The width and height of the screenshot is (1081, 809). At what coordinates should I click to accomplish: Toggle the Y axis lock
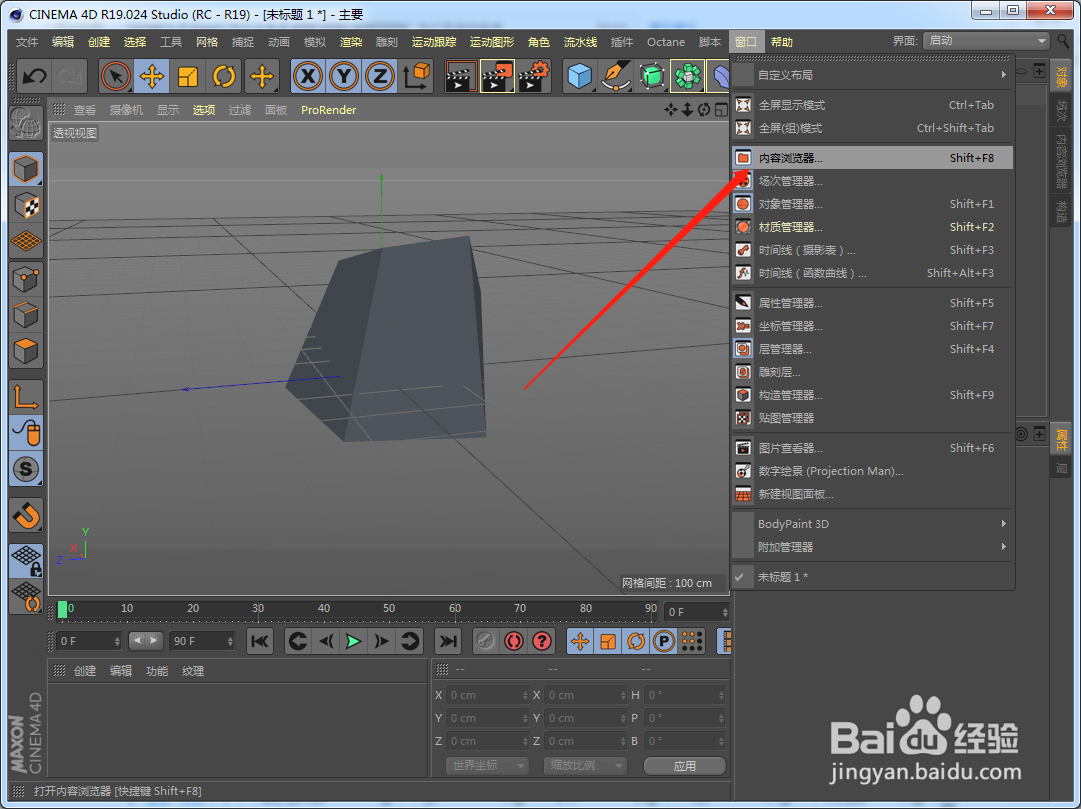click(344, 76)
